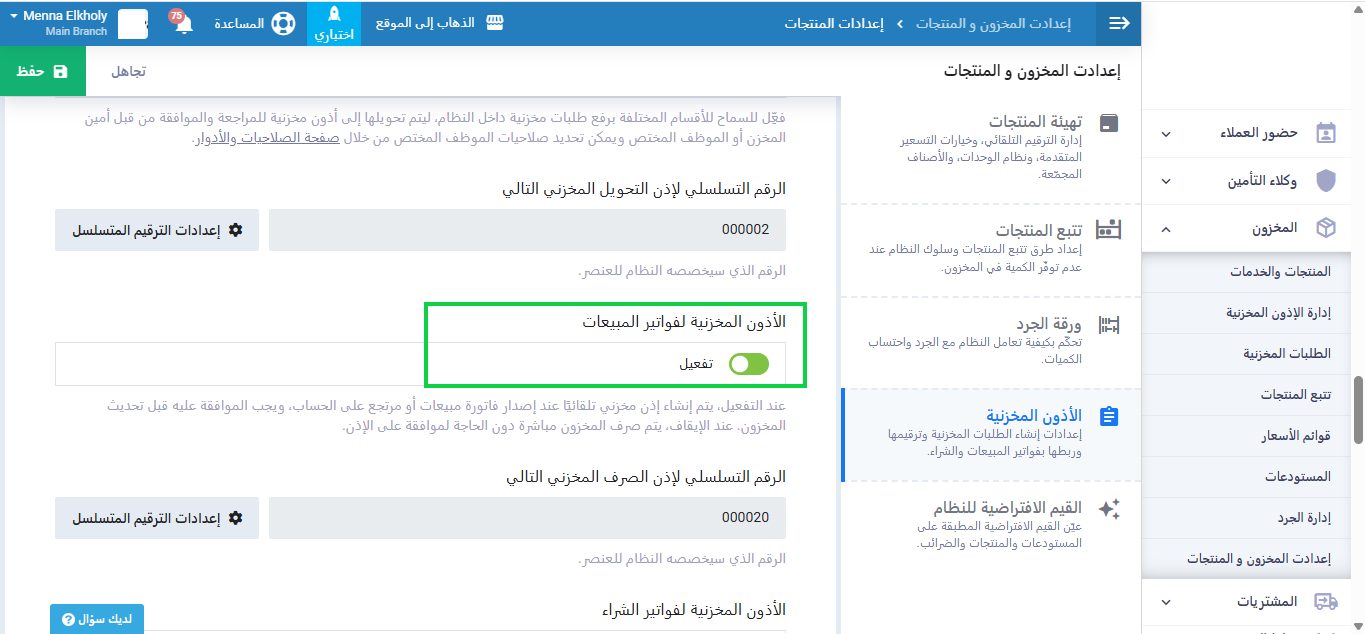Open the المساعدة help lifebuoy icon
This screenshot has width=1365, height=634.
pos(283,23)
